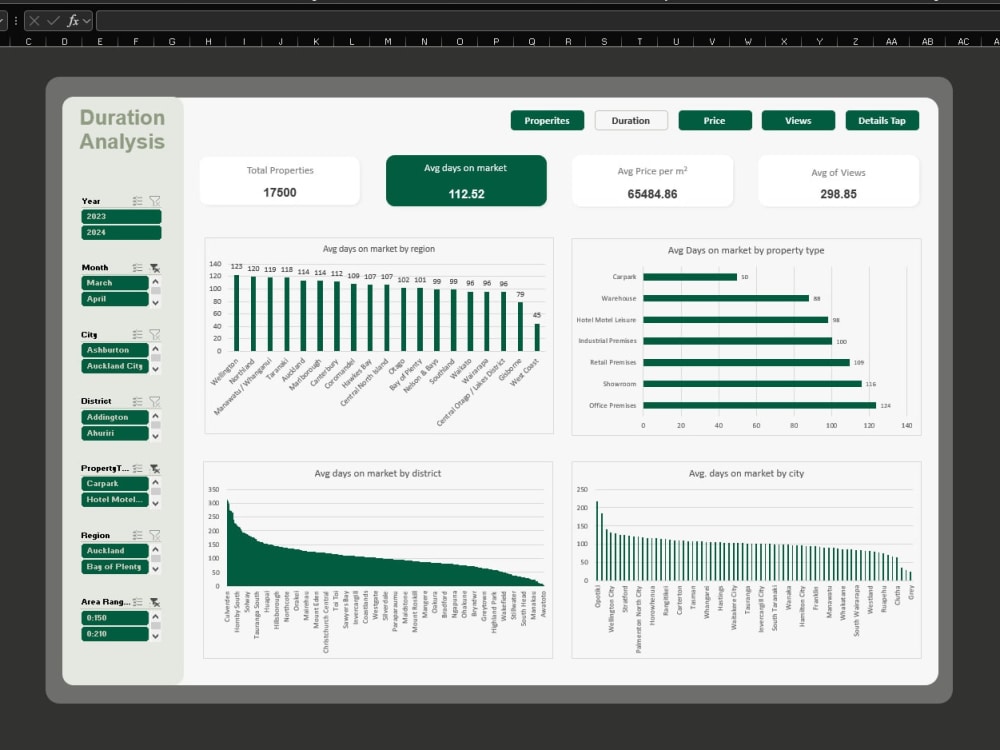Toggle March in Month slicer
The height and width of the screenshot is (750, 1000).
(115, 283)
